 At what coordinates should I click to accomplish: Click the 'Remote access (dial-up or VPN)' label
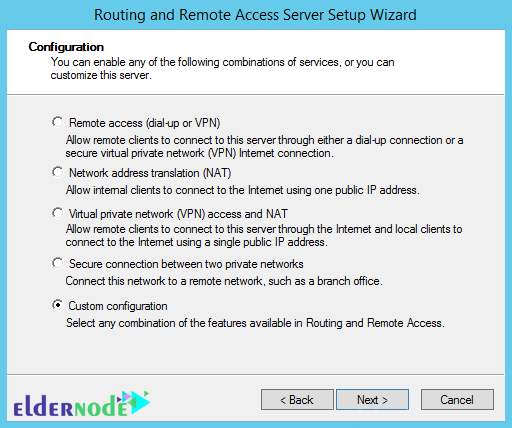click(144, 123)
